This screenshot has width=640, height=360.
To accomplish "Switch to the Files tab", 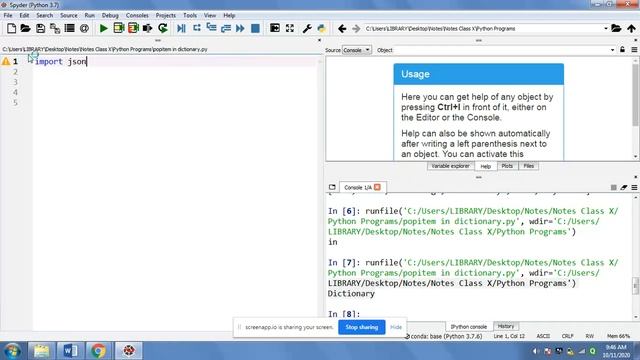I will coord(529,166).
